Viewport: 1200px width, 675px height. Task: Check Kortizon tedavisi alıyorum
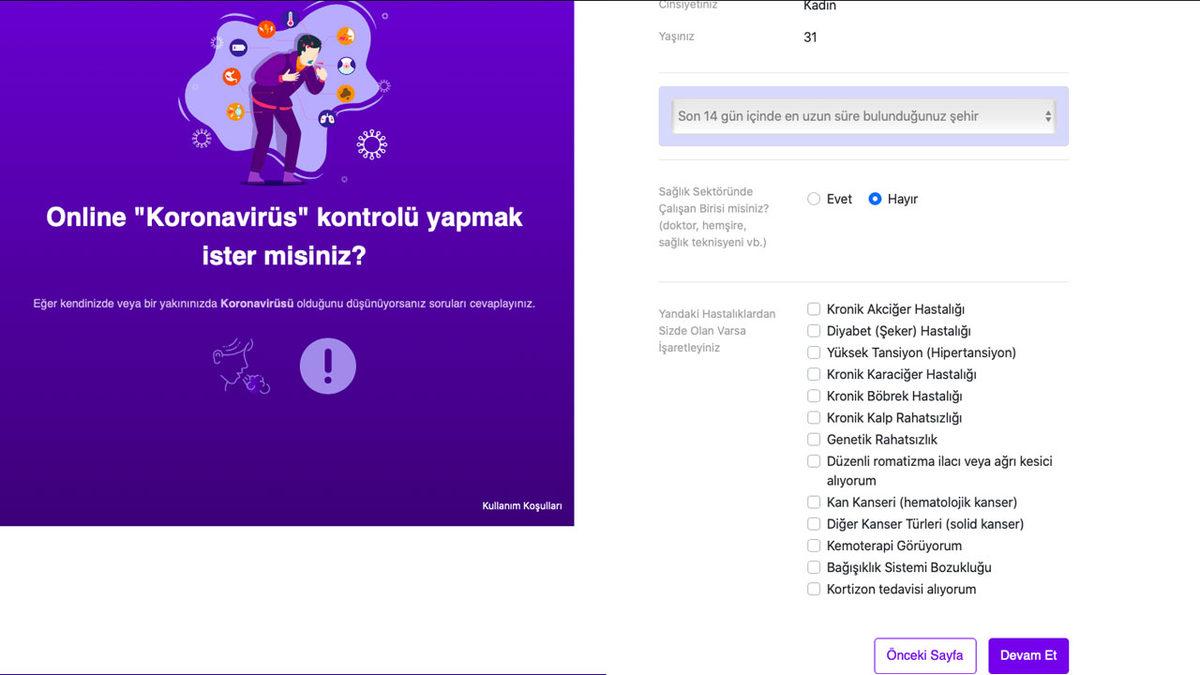tap(814, 589)
